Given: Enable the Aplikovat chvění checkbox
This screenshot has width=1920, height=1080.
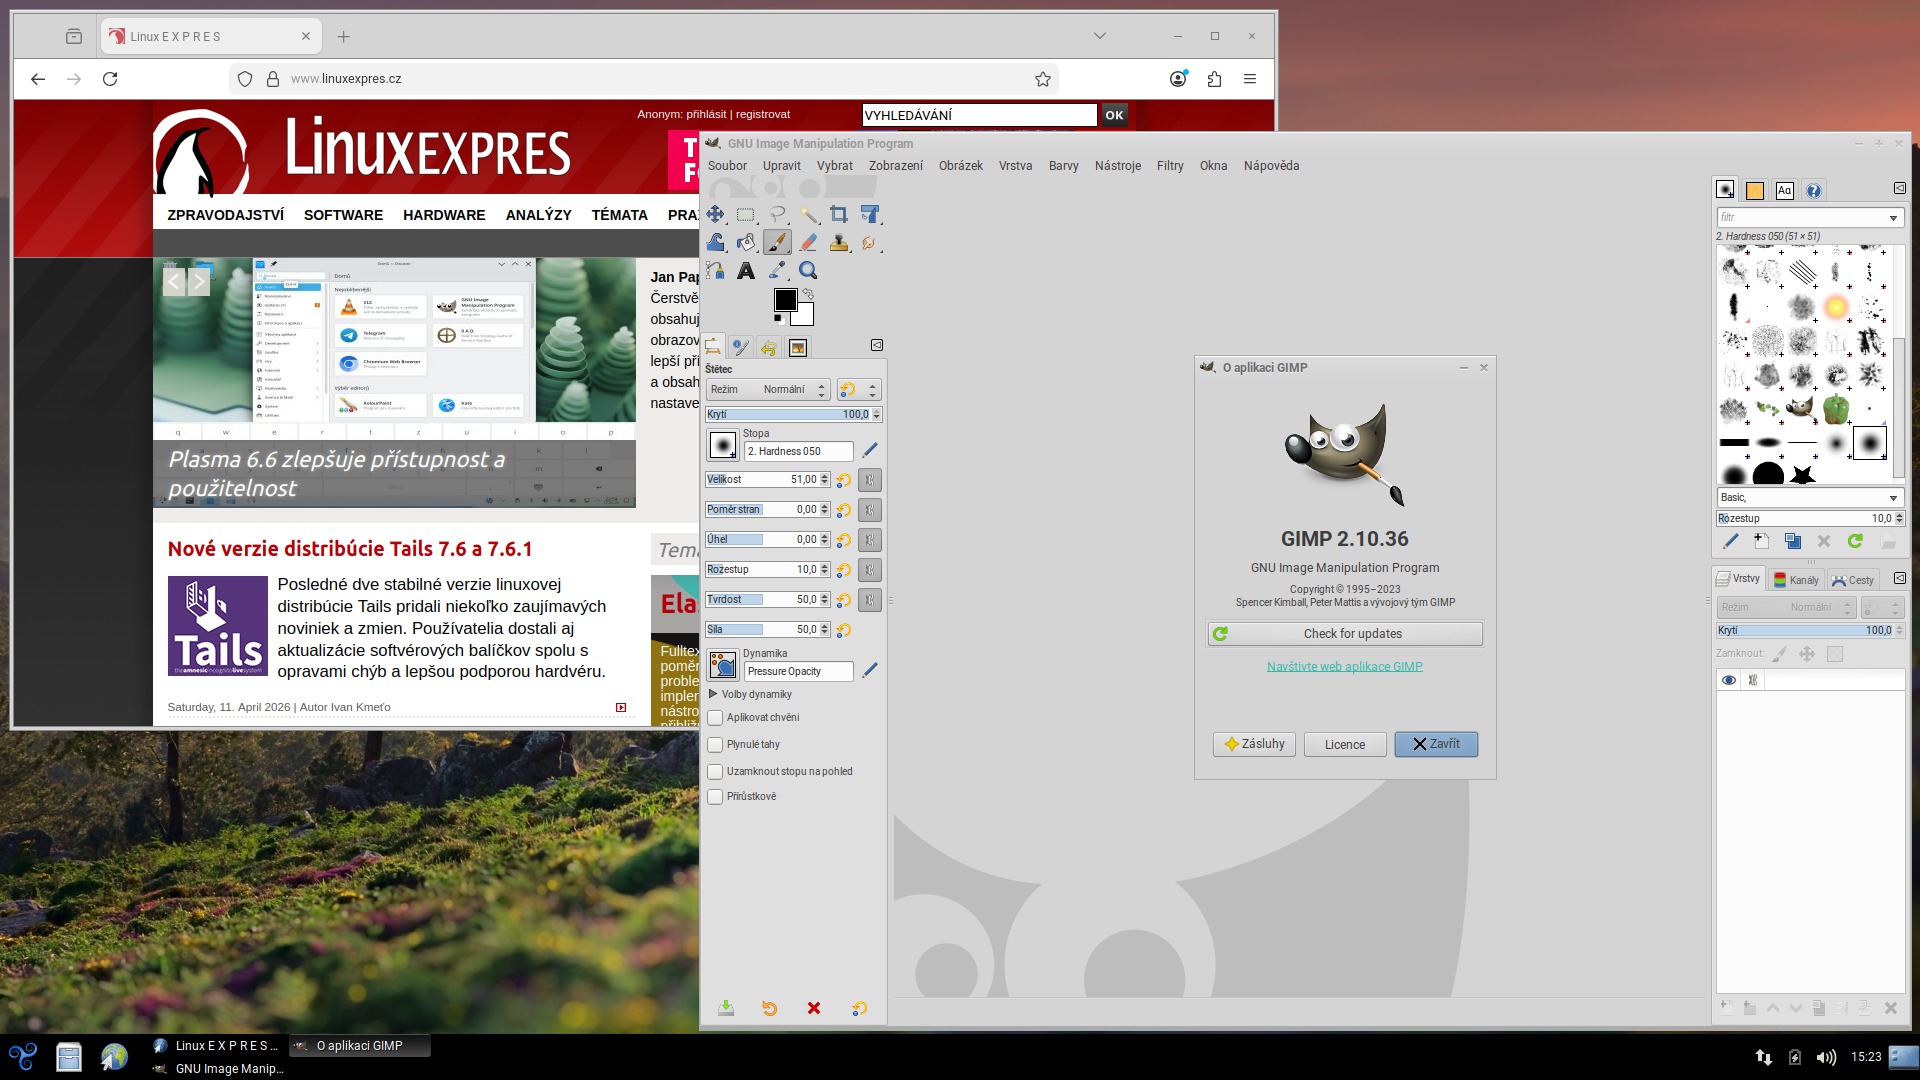Looking at the screenshot, I should point(715,718).
